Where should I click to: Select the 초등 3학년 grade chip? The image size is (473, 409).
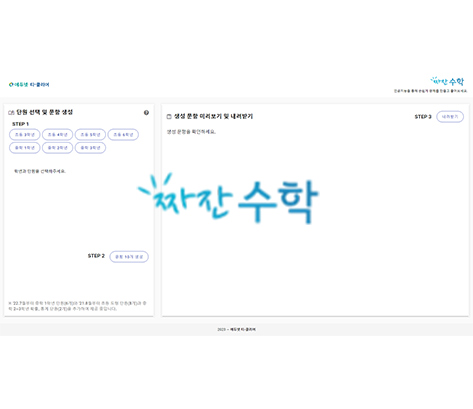point(25,135)
